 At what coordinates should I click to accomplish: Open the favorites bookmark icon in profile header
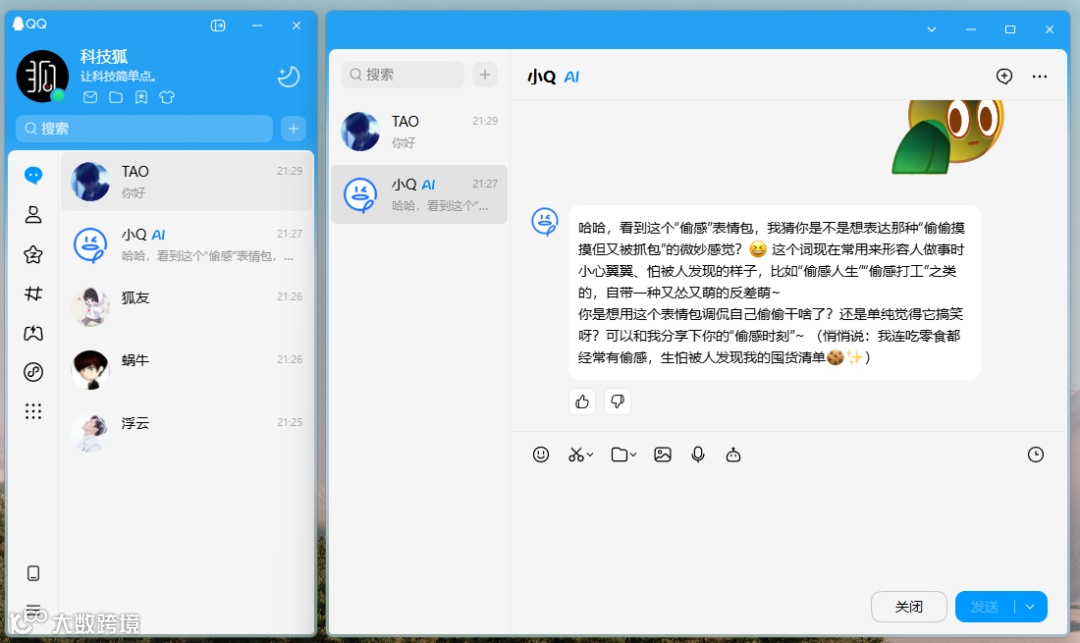141,97
